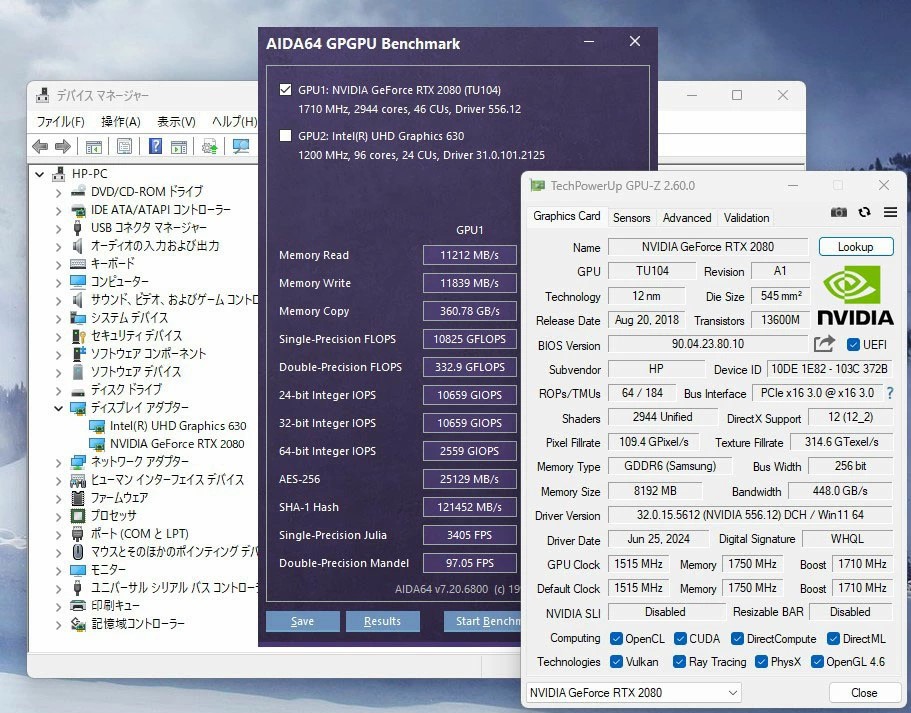
Task: Click the Intel(R) UHD Graphics 630 adapter icon
Action: [x=97, y=426]
